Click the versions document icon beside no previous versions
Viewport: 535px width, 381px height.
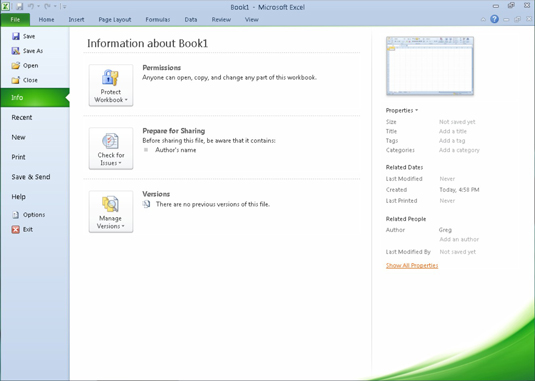click(146, 204)
